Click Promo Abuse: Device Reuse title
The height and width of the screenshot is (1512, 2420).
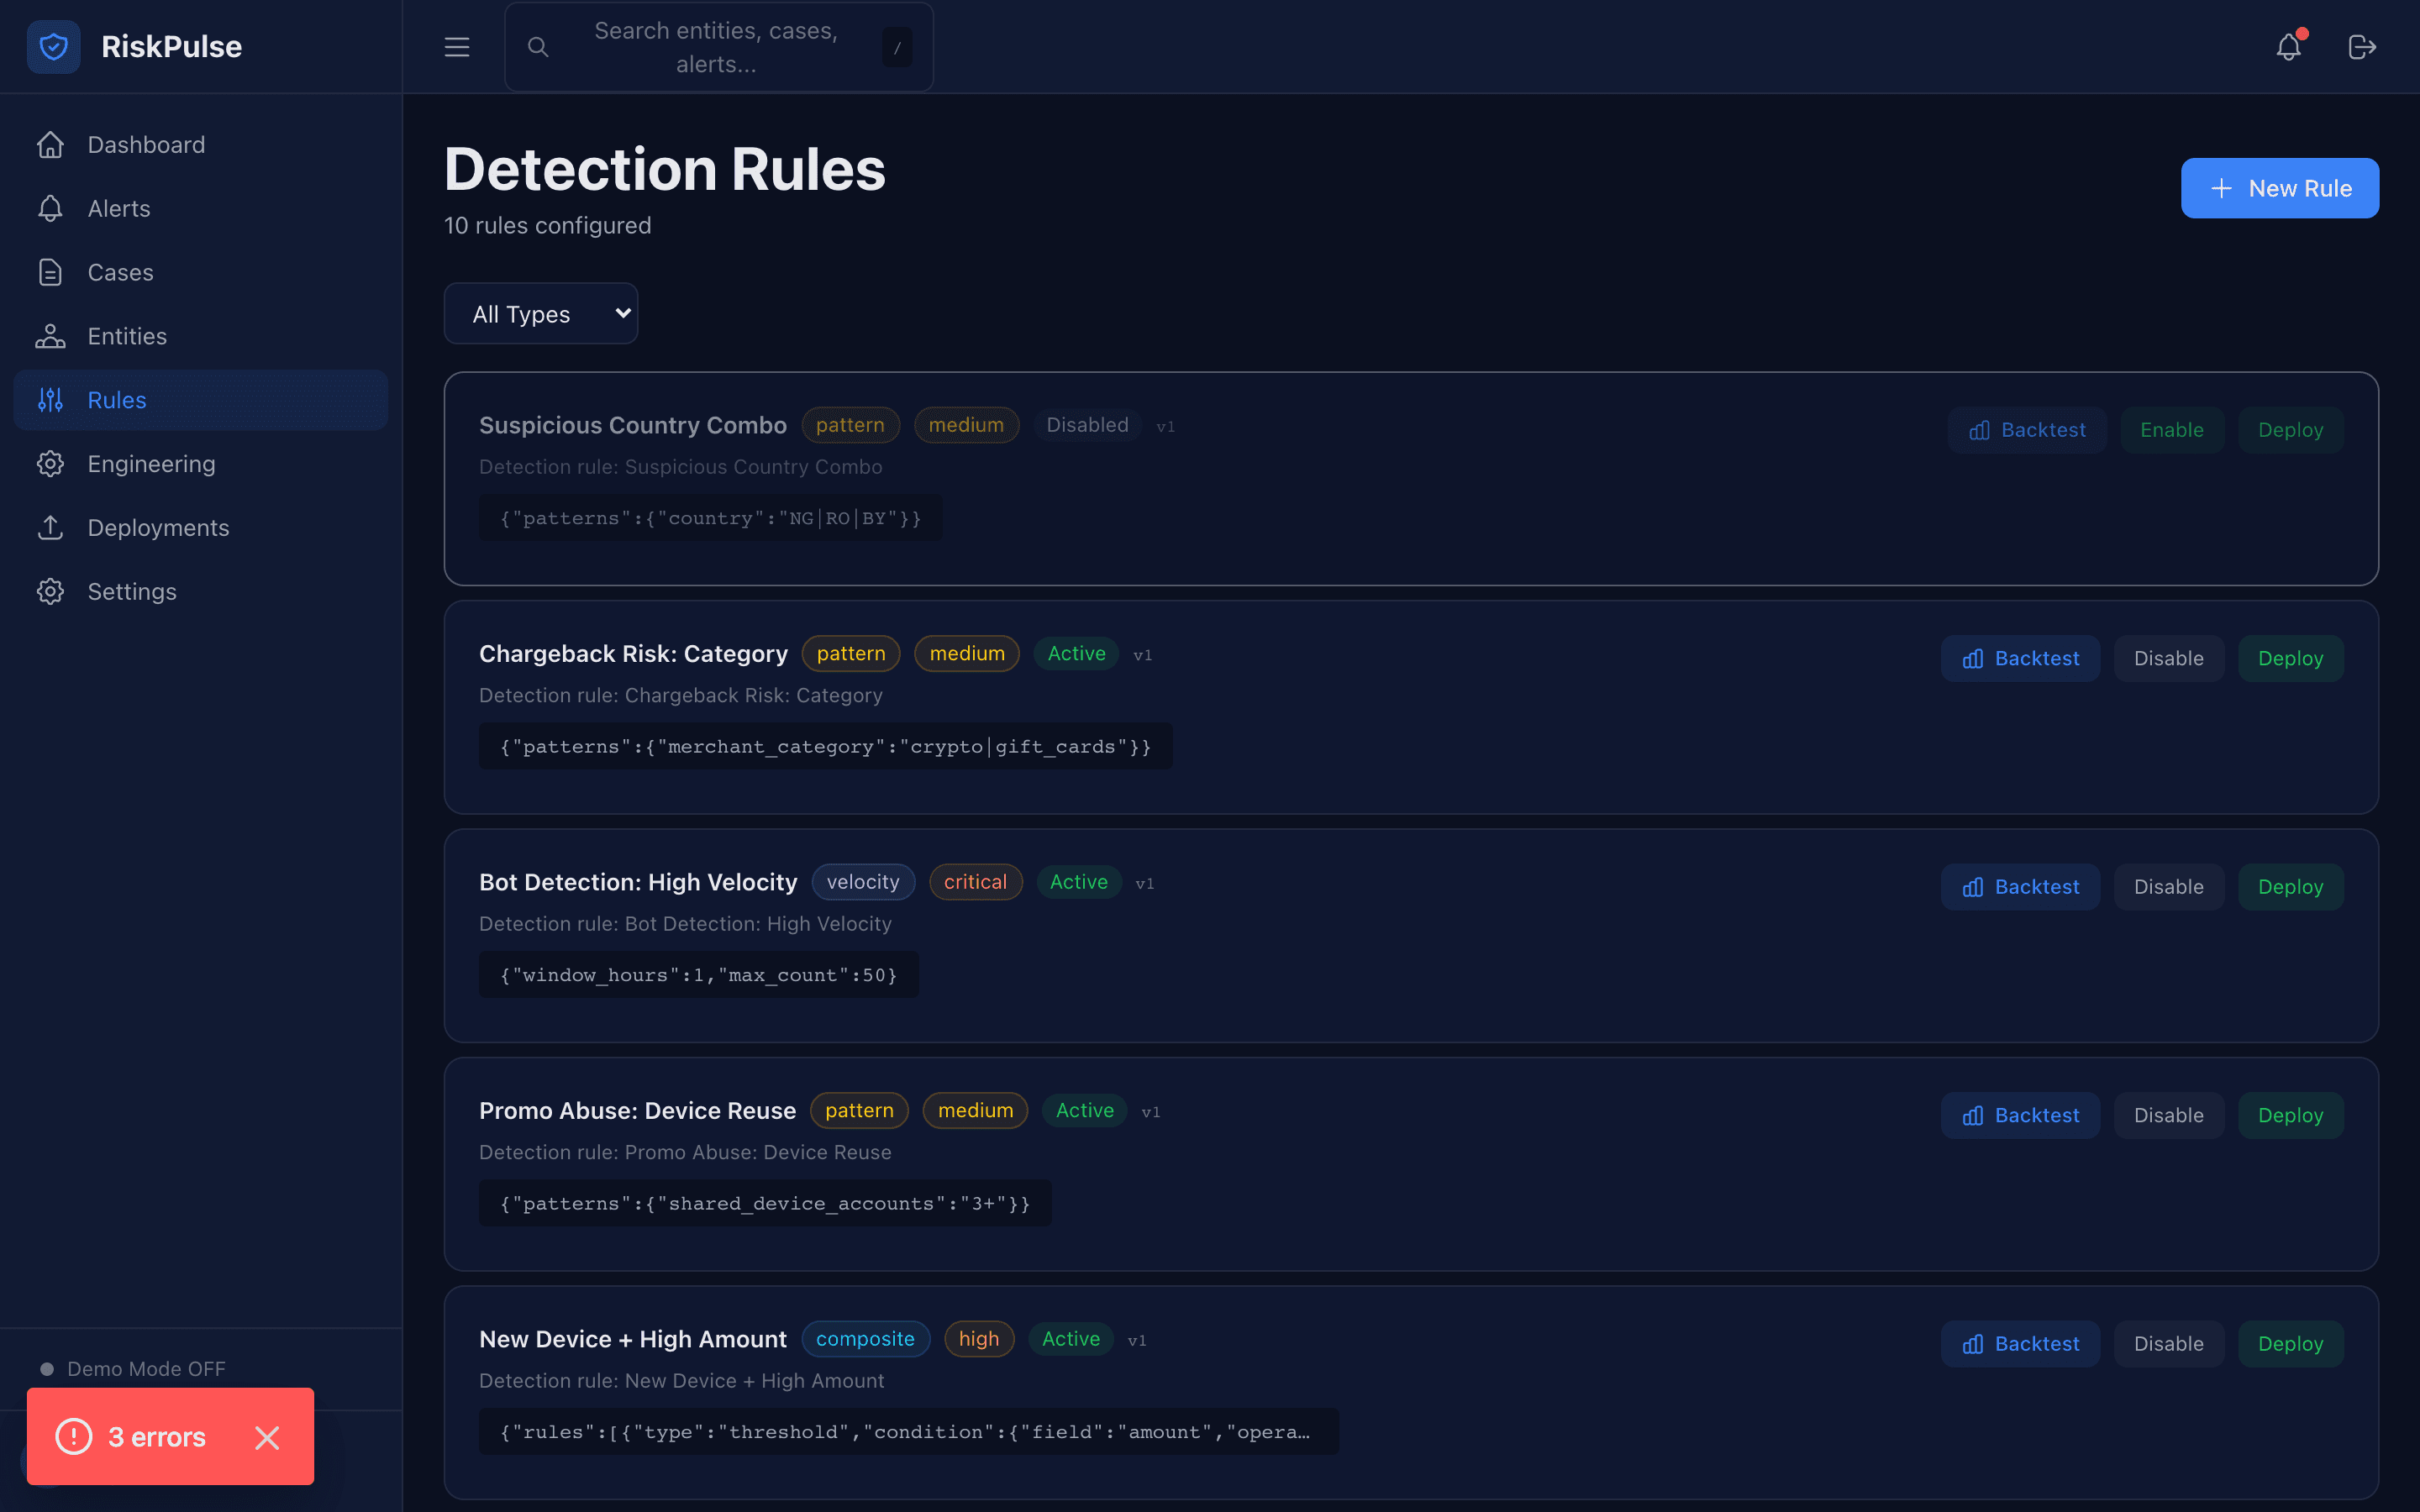click(637, 1111)
